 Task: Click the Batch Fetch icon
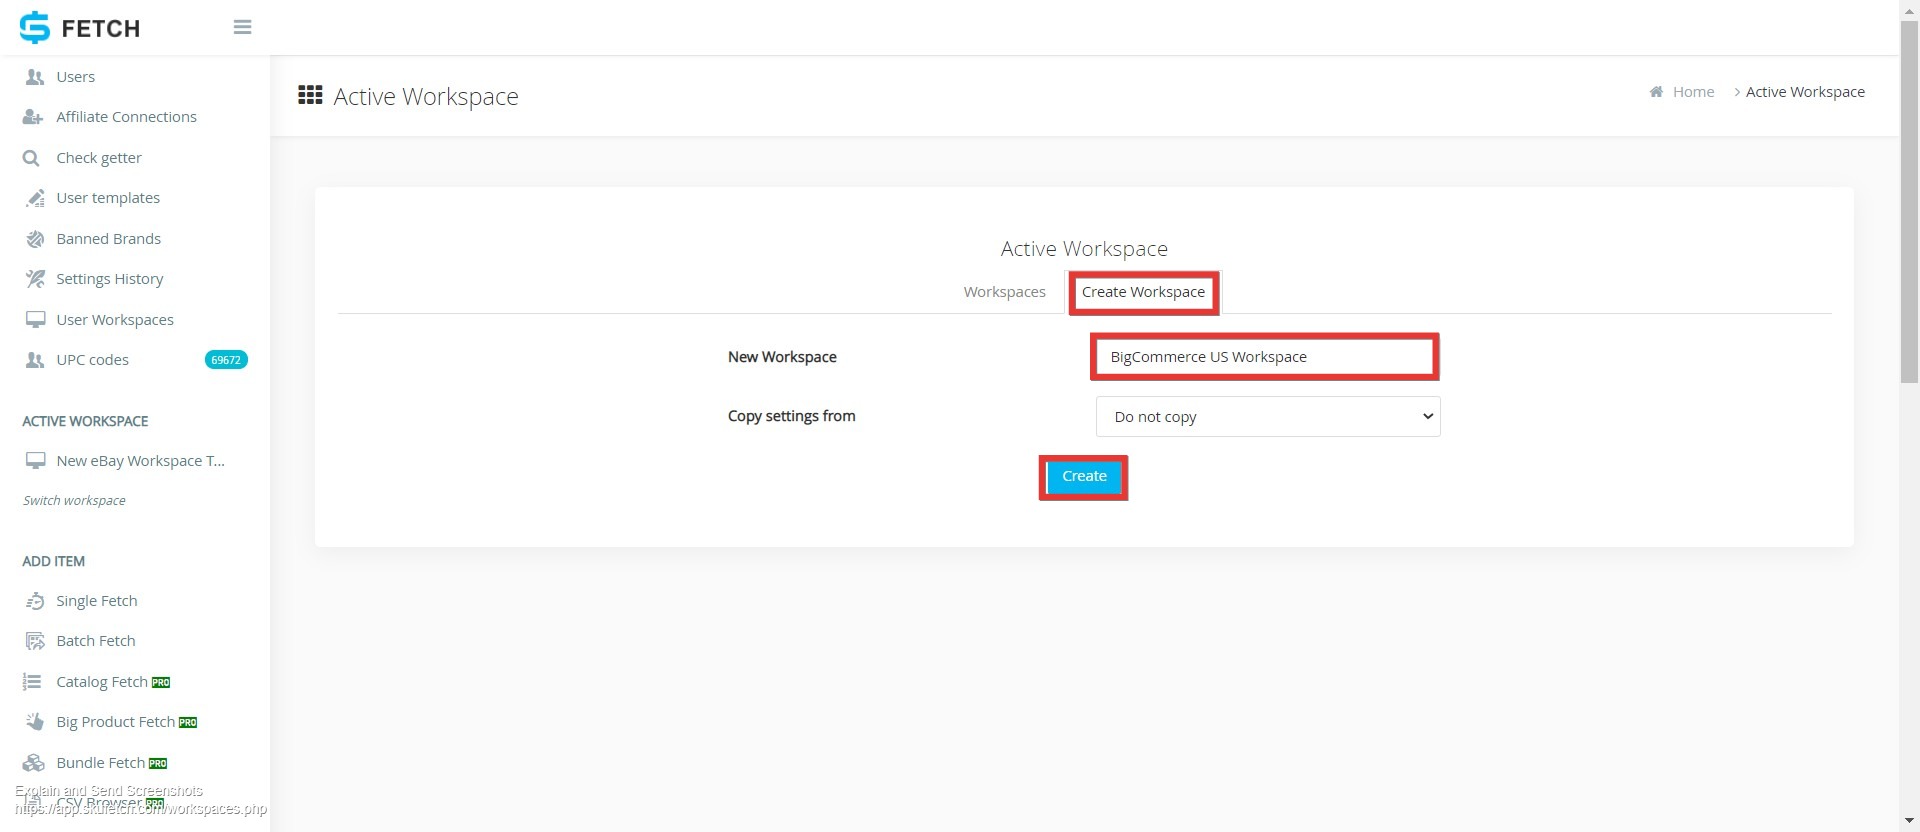(35, 641)
